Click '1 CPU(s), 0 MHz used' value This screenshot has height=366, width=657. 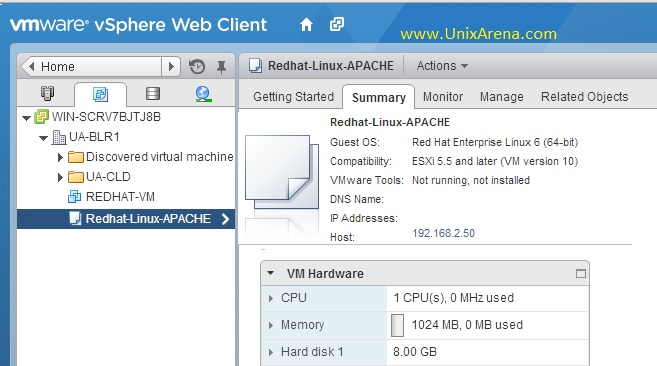[x=454, y=298]
